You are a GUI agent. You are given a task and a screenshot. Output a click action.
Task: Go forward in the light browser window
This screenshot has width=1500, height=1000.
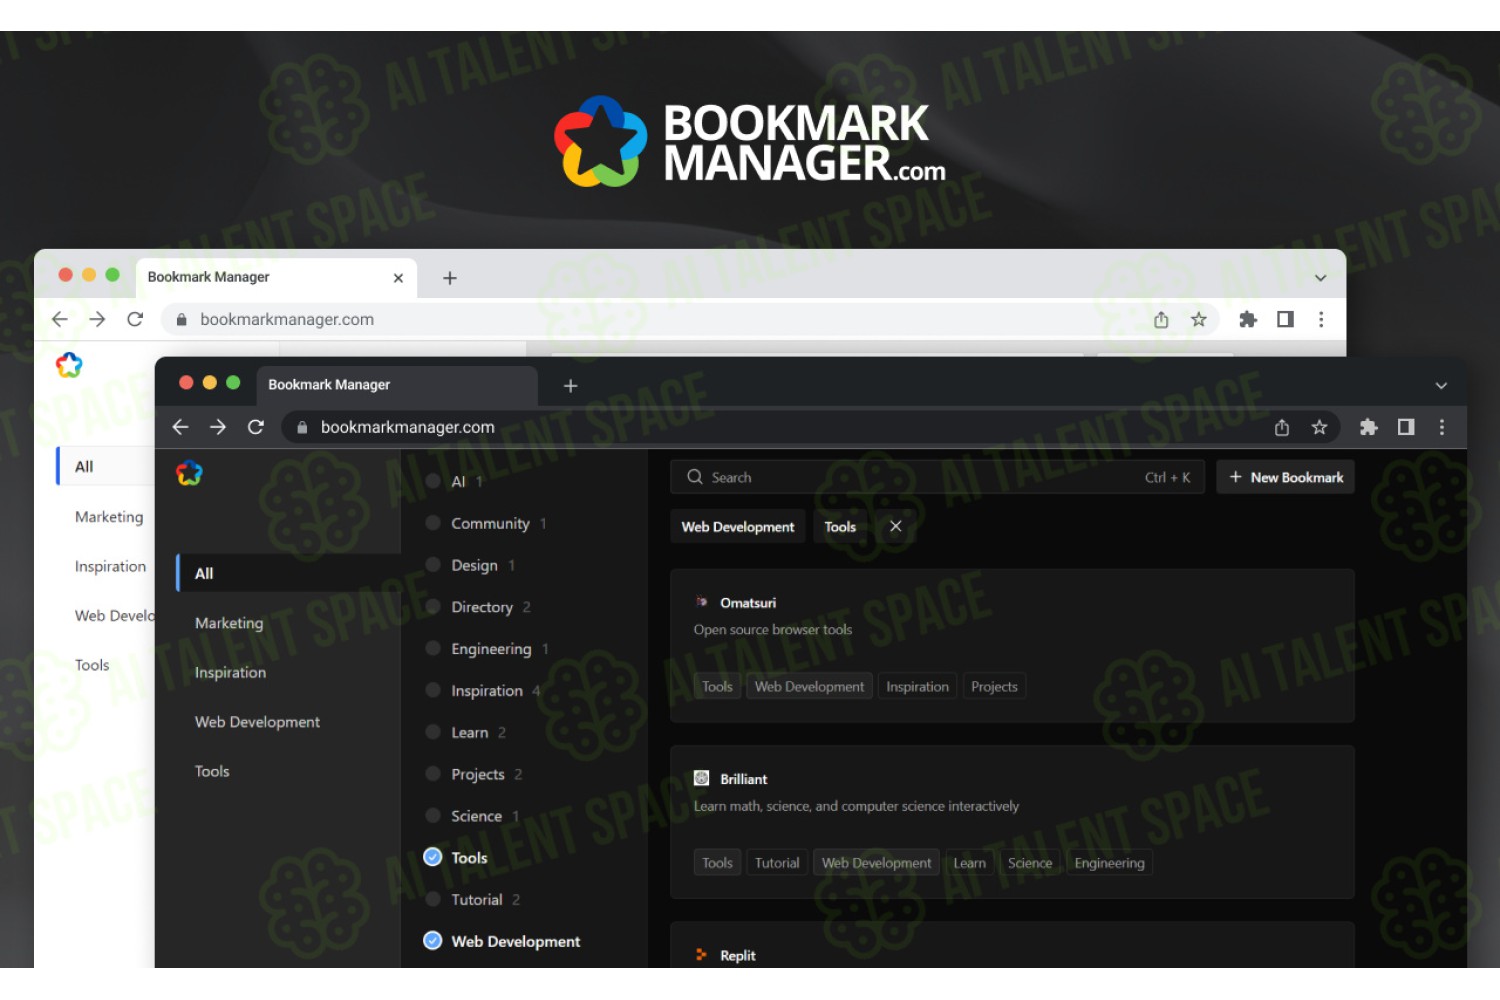pos(97,319)
